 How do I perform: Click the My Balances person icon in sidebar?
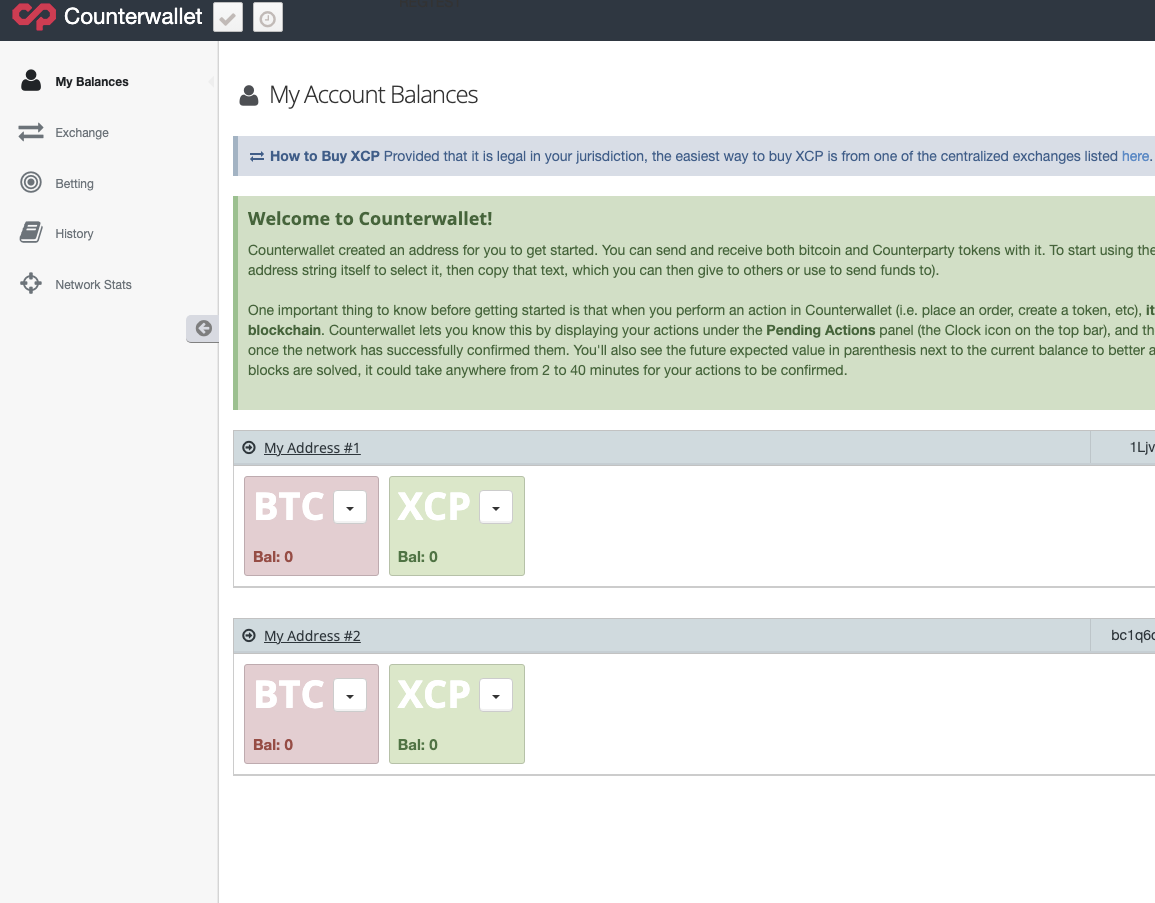click(31, 80)
